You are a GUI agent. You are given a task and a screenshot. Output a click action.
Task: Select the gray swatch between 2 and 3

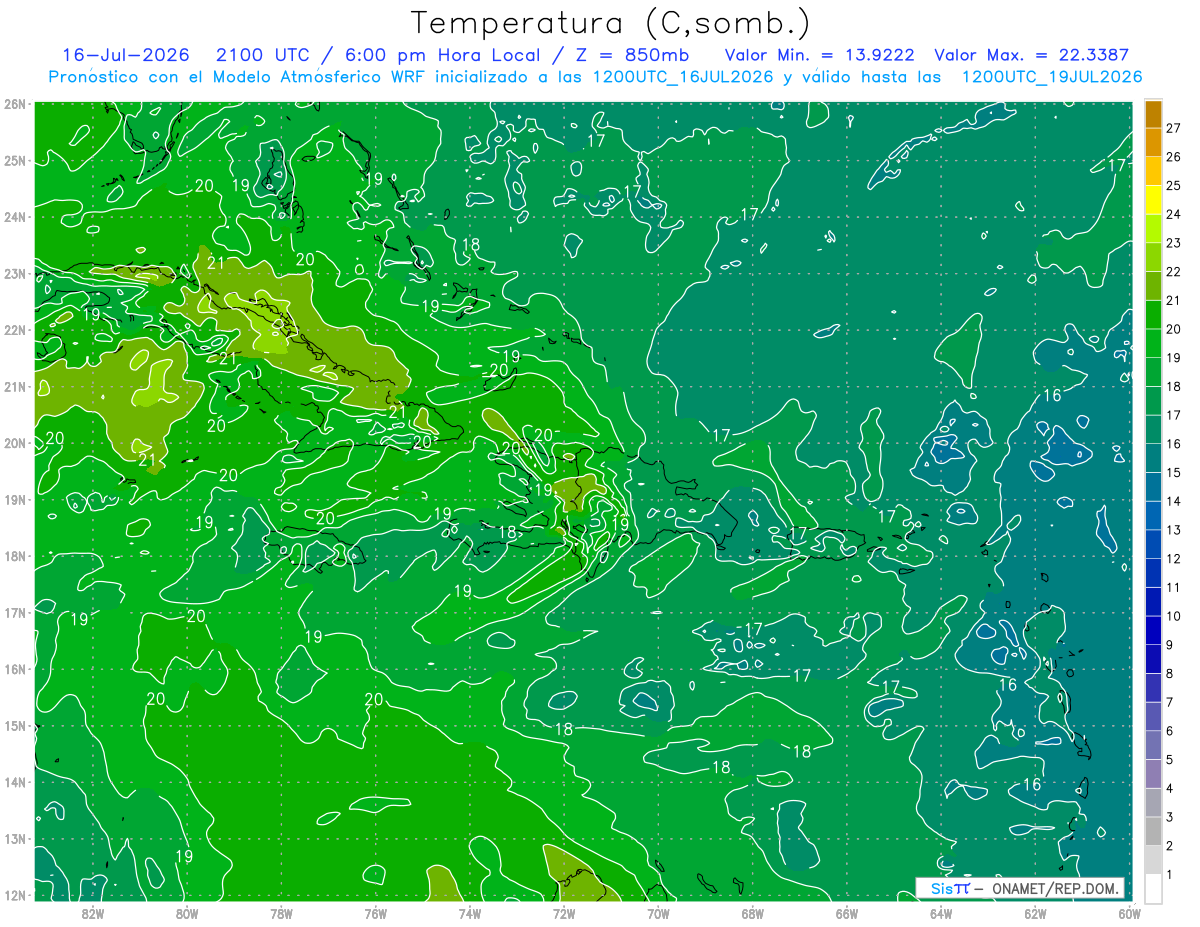point(1154,832)
